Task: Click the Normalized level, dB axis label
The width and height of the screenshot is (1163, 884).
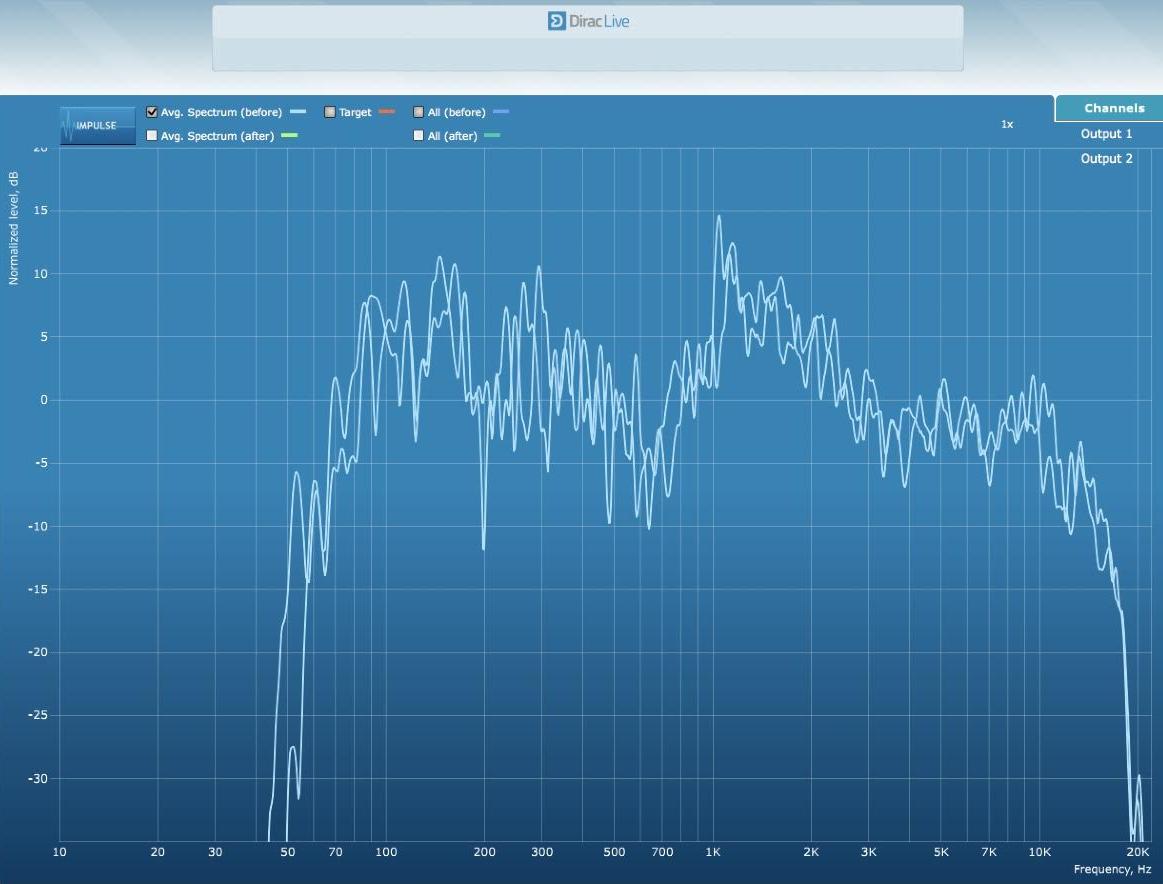Action: tap(14, 227)
